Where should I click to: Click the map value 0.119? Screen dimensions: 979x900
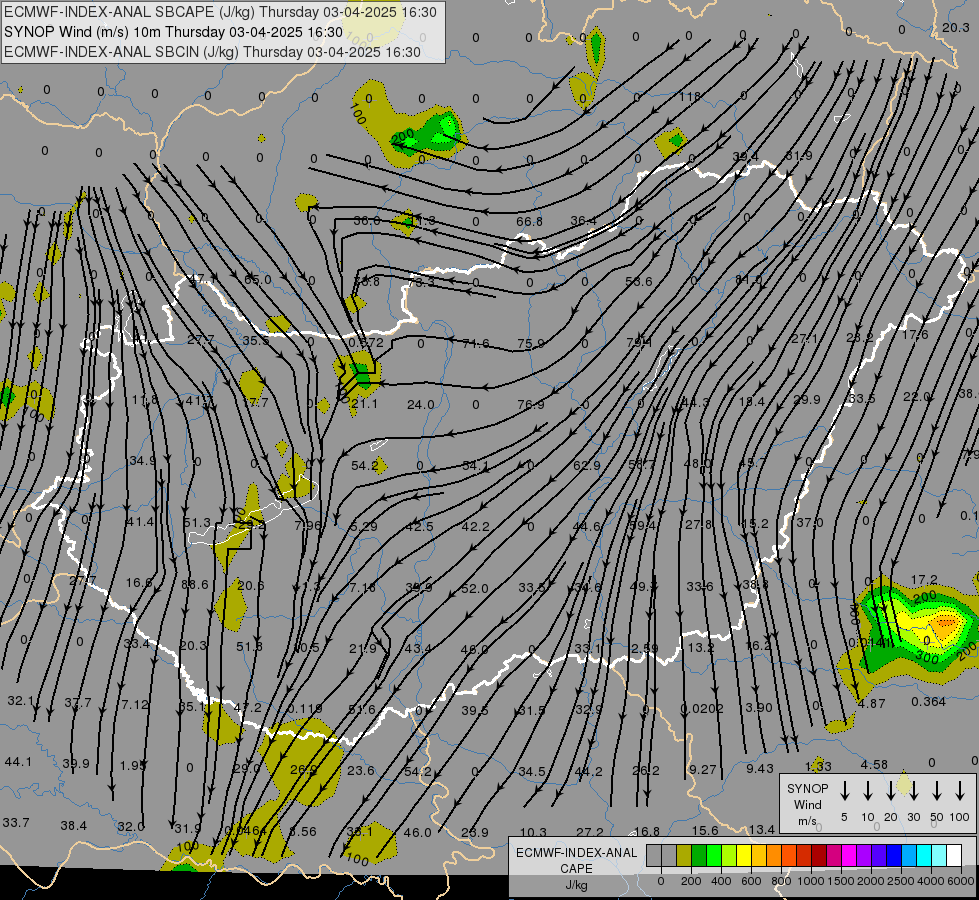click(x=305, y=709)
